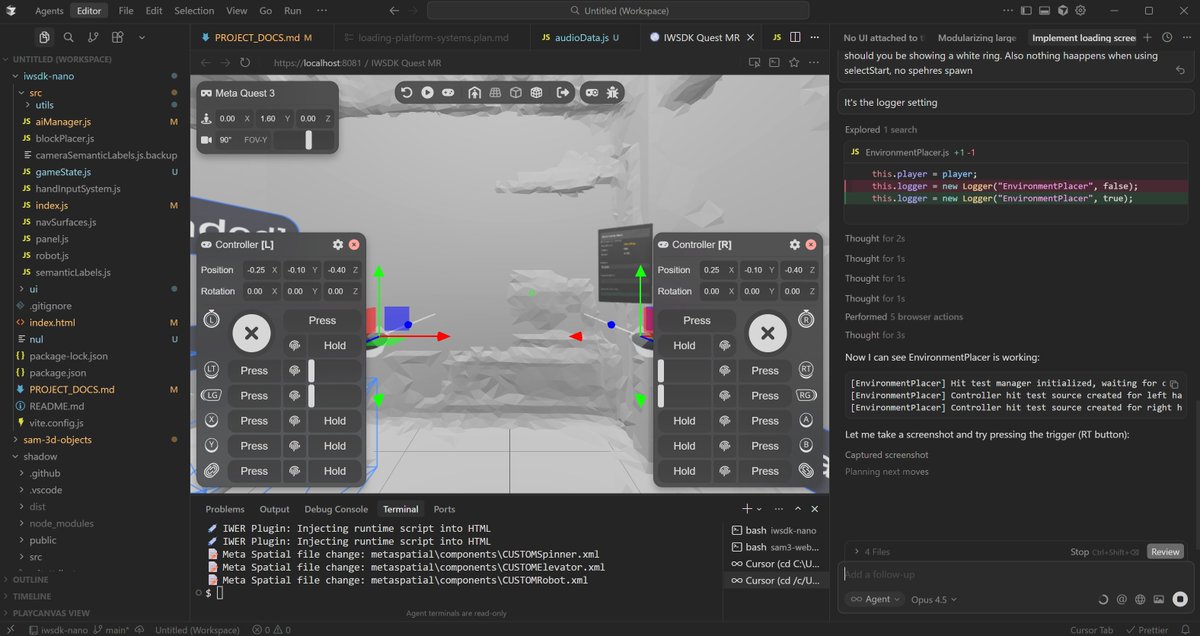
Task: Click the Review button in the Cursor panel
Action: point(1164,551)
